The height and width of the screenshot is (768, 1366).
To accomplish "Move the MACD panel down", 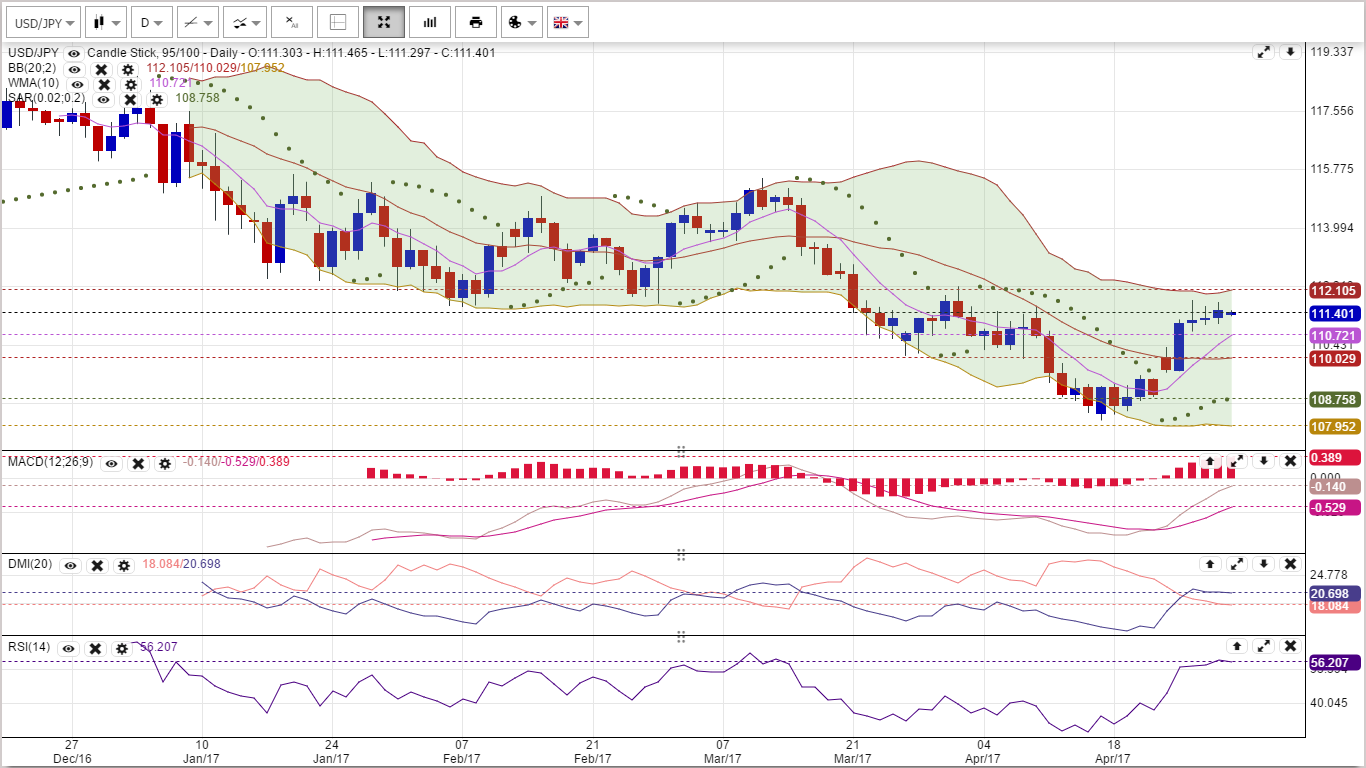I will [1264, 461].
